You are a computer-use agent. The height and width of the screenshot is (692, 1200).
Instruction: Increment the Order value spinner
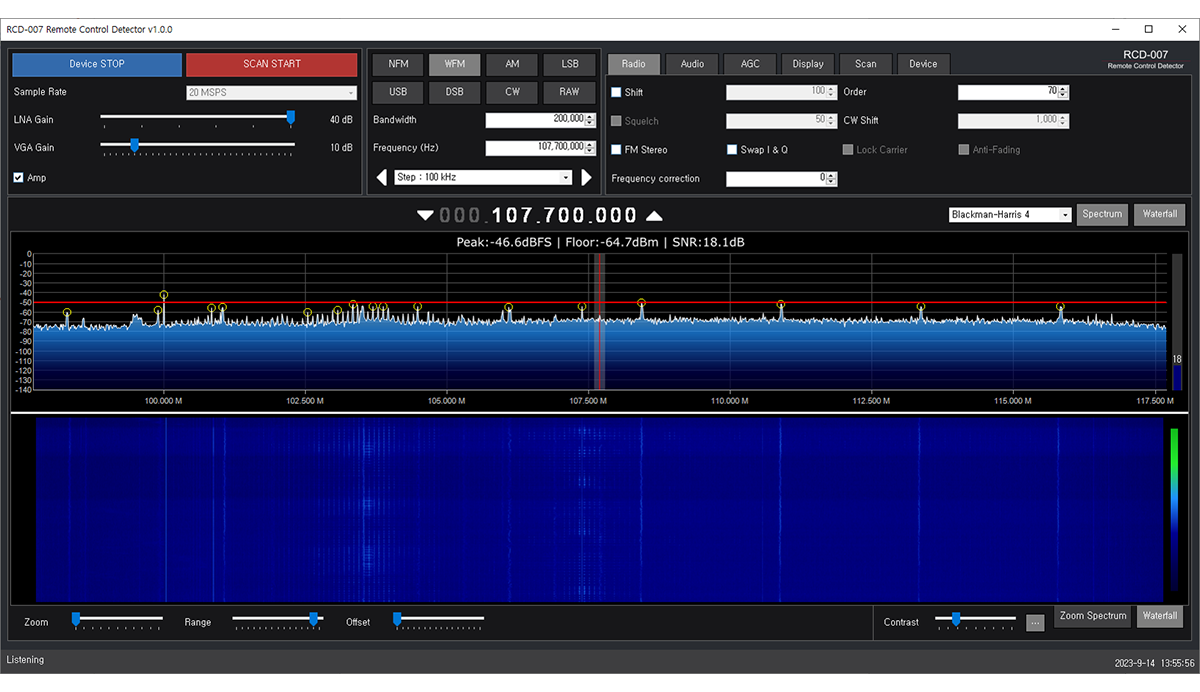pyautogui.click(x=1063, y=89)
